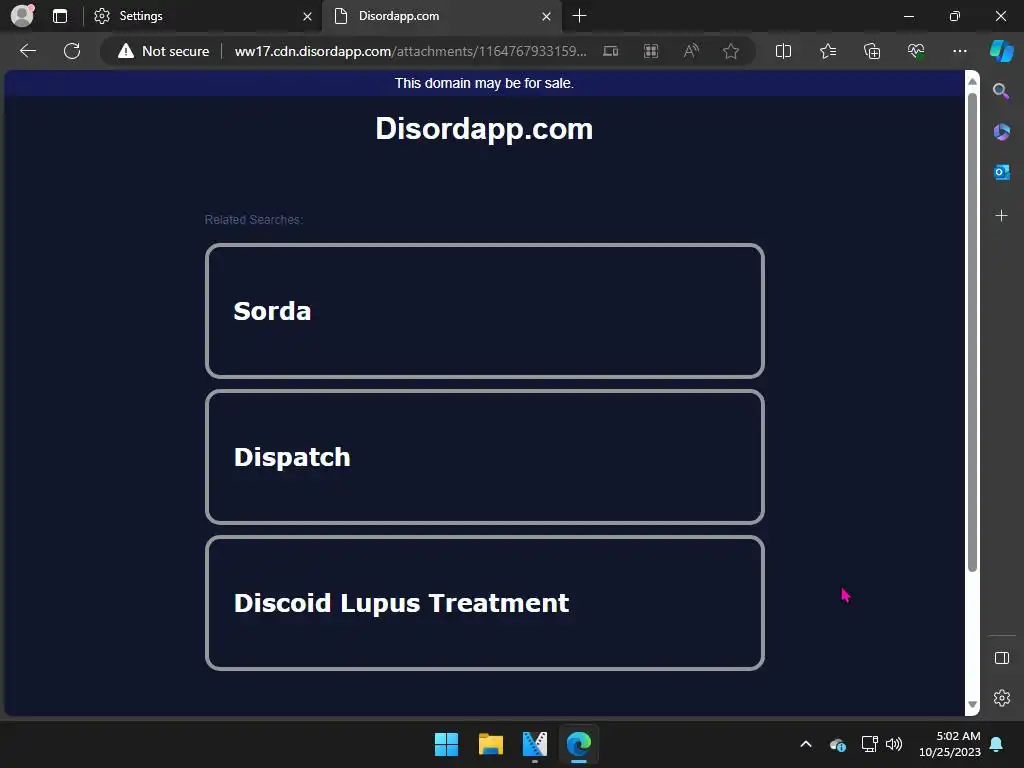Minimize the Edge window
1024x768 pixels.
coord(908,16)
